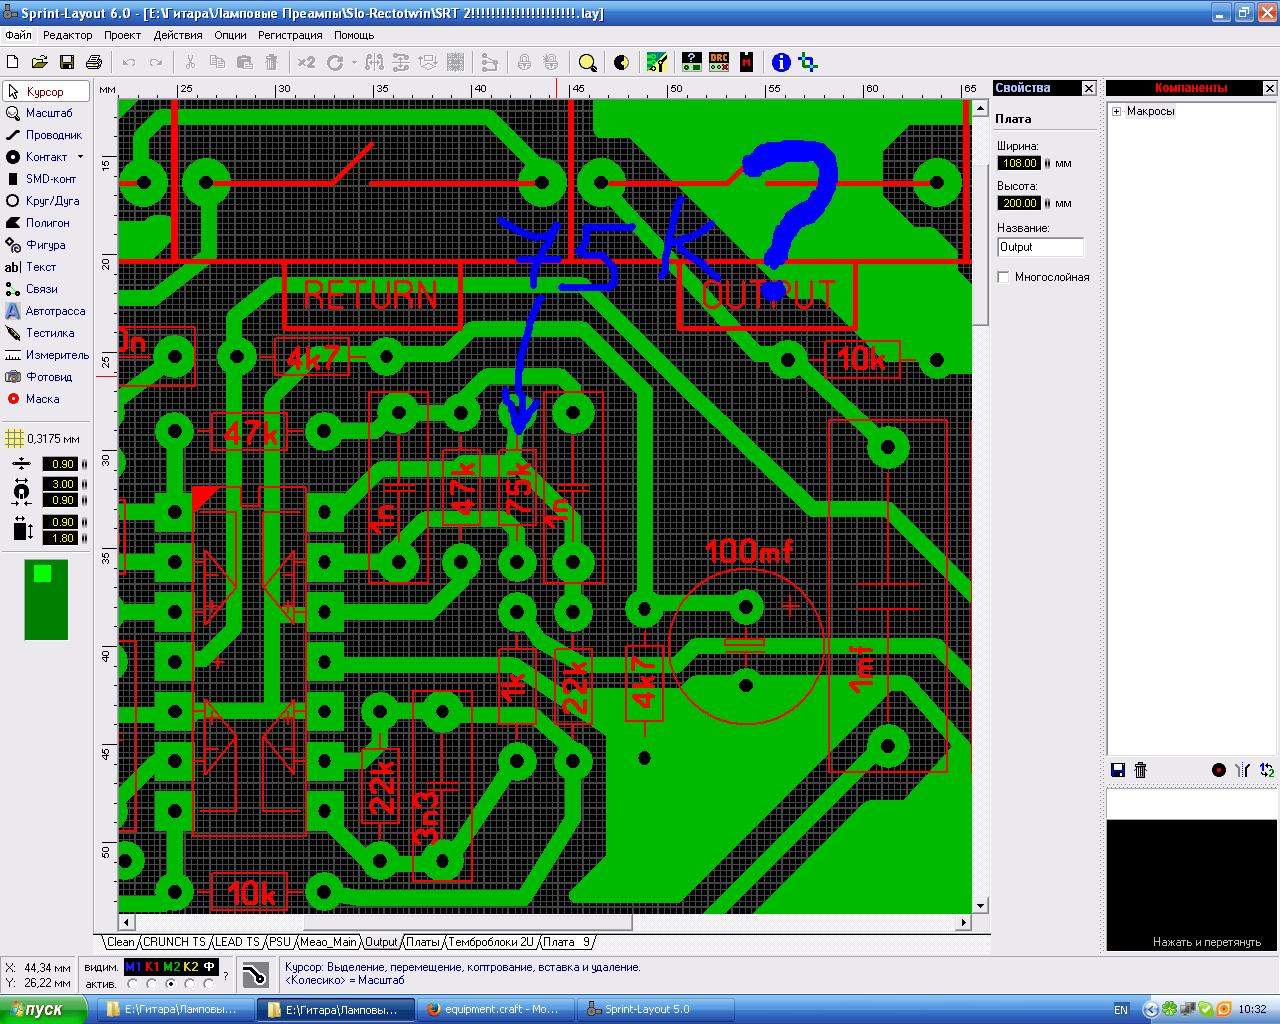Click the Save file icon in toolbar
1280x1024 pixels.
point(67,62)
